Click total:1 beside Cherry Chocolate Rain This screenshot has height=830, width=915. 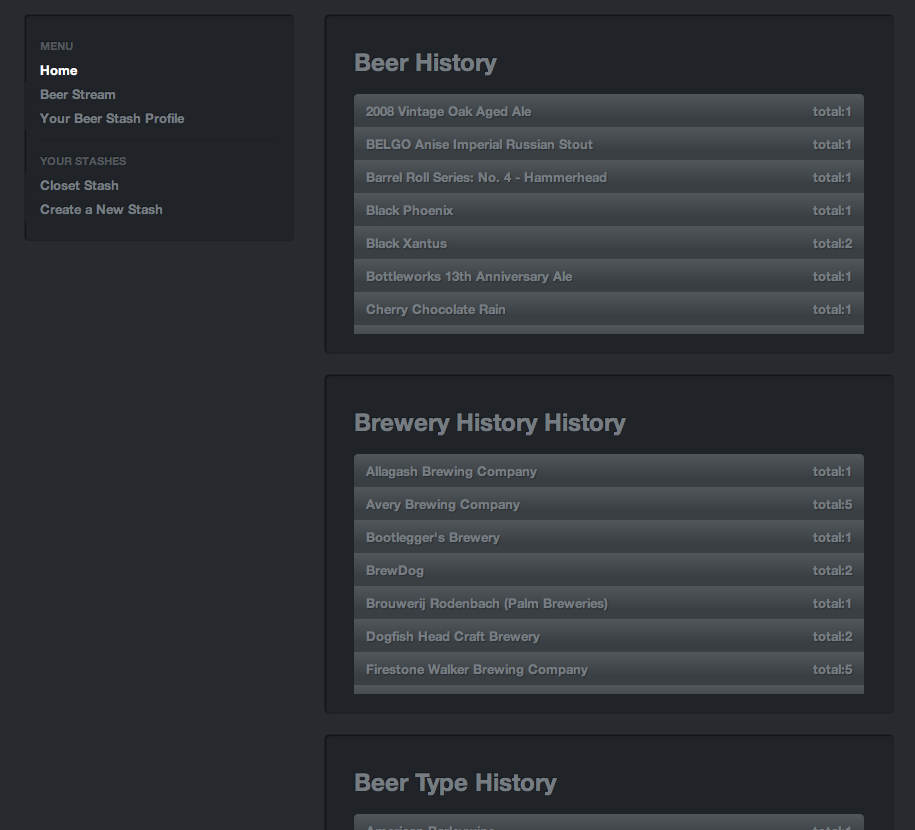[x=832, y=309]
